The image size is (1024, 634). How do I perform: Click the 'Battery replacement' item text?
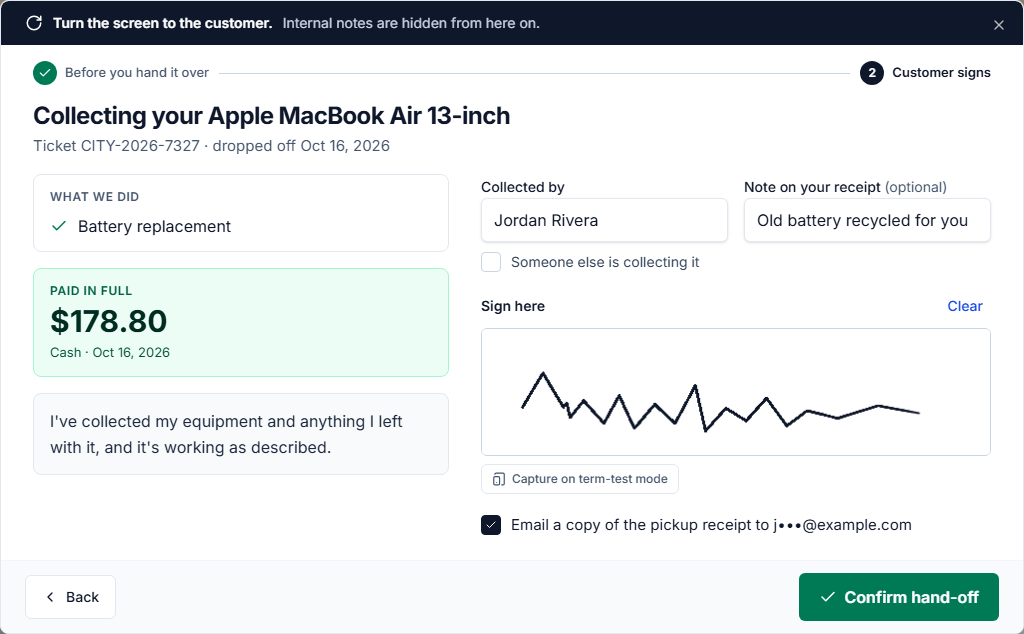point(154,227)
